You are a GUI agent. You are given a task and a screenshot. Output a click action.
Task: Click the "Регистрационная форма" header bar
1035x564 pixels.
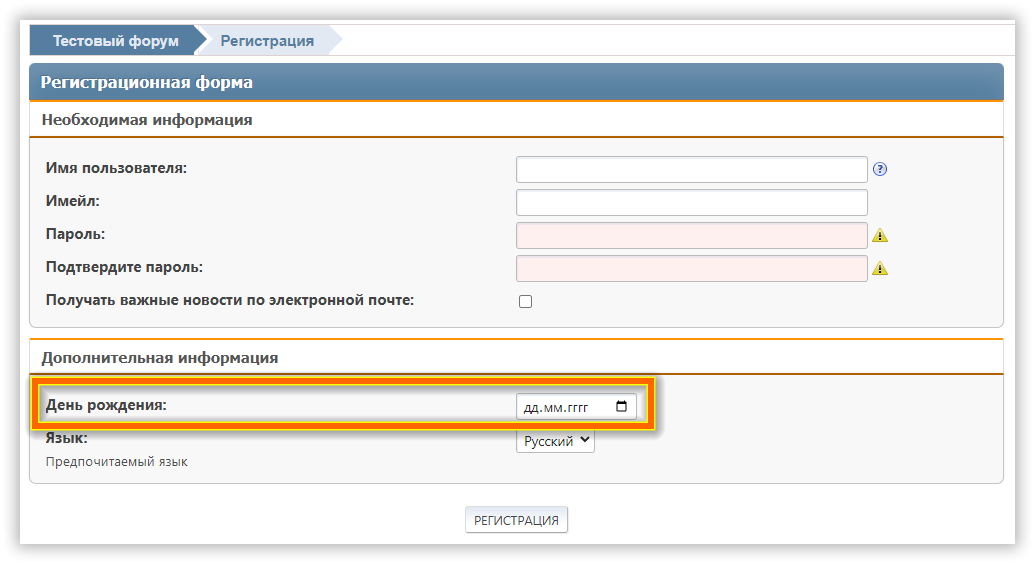146,82
